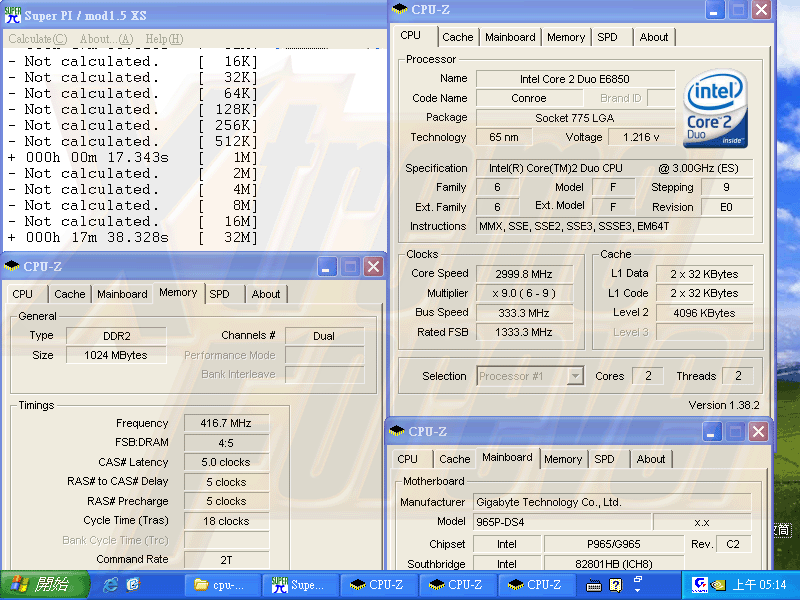
Task: Click the Mainboard CPU-Z window title icon
Action: (396, 431)
